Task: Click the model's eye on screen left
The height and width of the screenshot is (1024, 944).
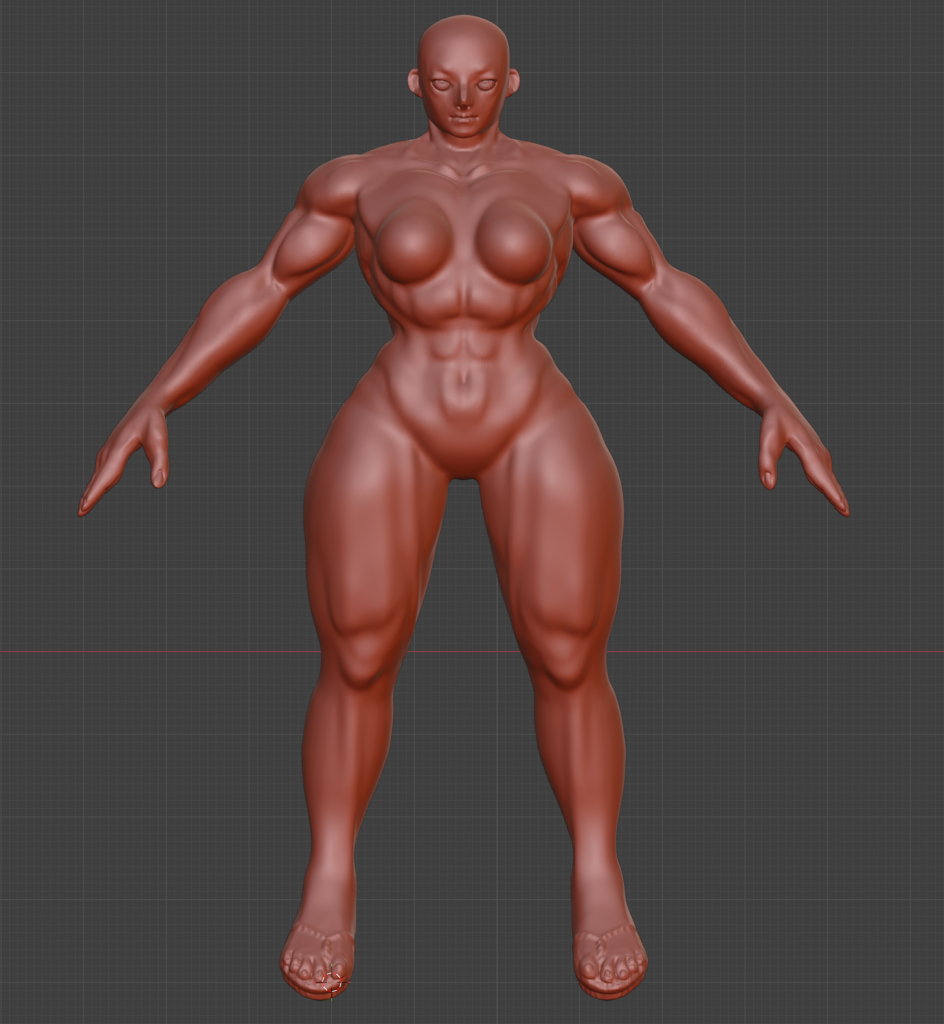Action: [x=441, y=86]
